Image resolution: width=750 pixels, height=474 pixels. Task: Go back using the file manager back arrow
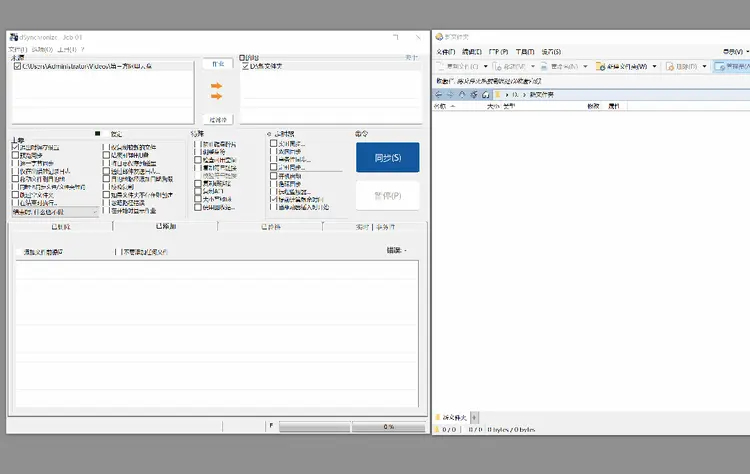[x=438, y=94]
